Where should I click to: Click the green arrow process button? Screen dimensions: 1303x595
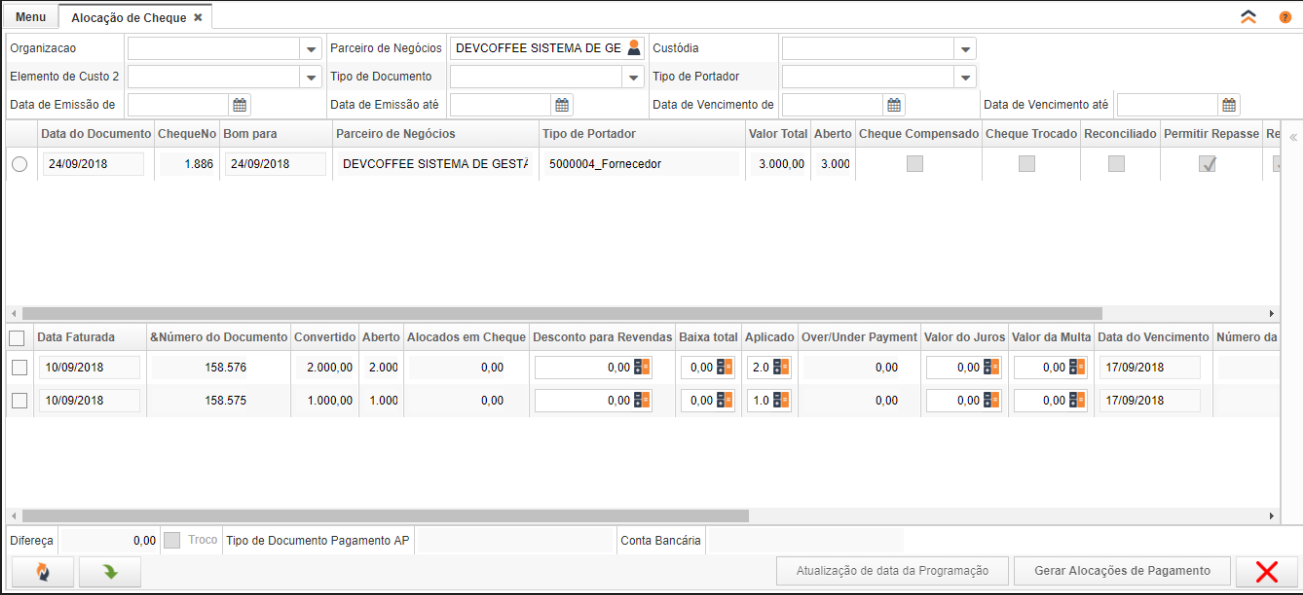tap(110, 572)
